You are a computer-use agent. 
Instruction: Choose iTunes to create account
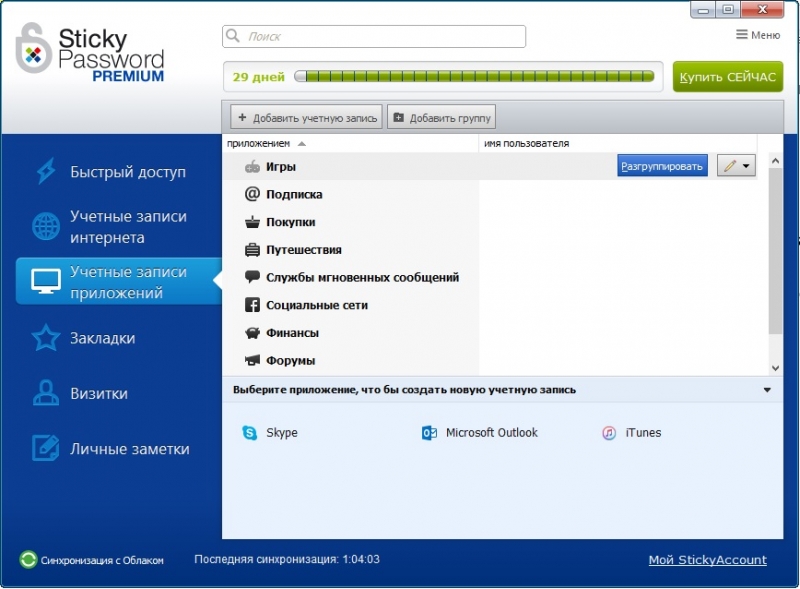click(632, 433)
